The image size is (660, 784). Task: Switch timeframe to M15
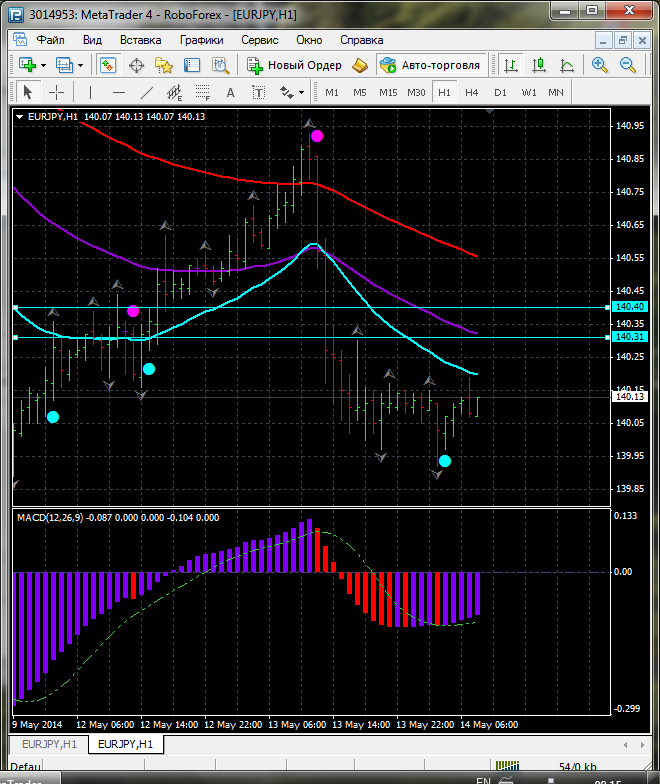coord(388,92)
